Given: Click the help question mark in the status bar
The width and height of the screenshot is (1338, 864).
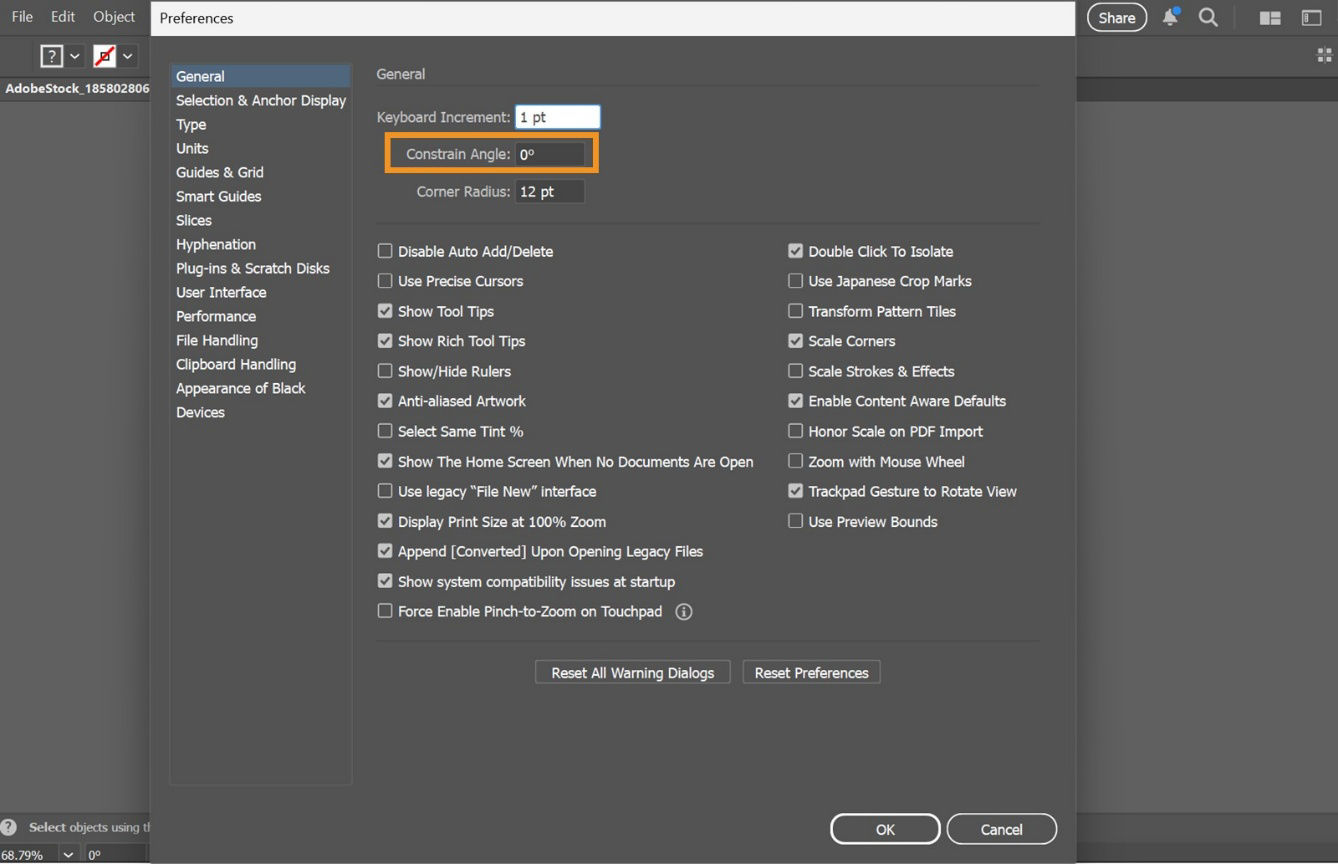Looking at the screenshot, I should pos(9,827).
